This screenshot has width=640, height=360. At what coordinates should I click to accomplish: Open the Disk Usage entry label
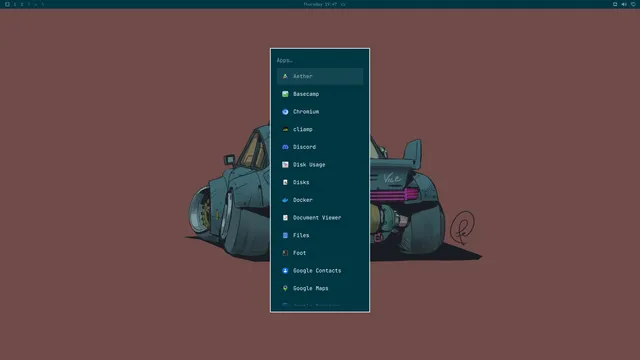(309, 164)
